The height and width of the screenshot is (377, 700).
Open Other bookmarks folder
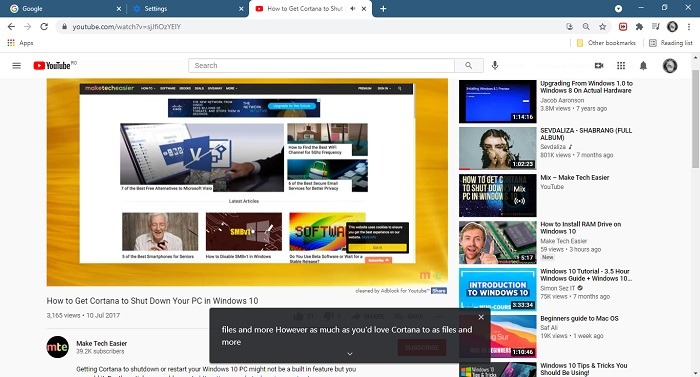tap(606, 43)
